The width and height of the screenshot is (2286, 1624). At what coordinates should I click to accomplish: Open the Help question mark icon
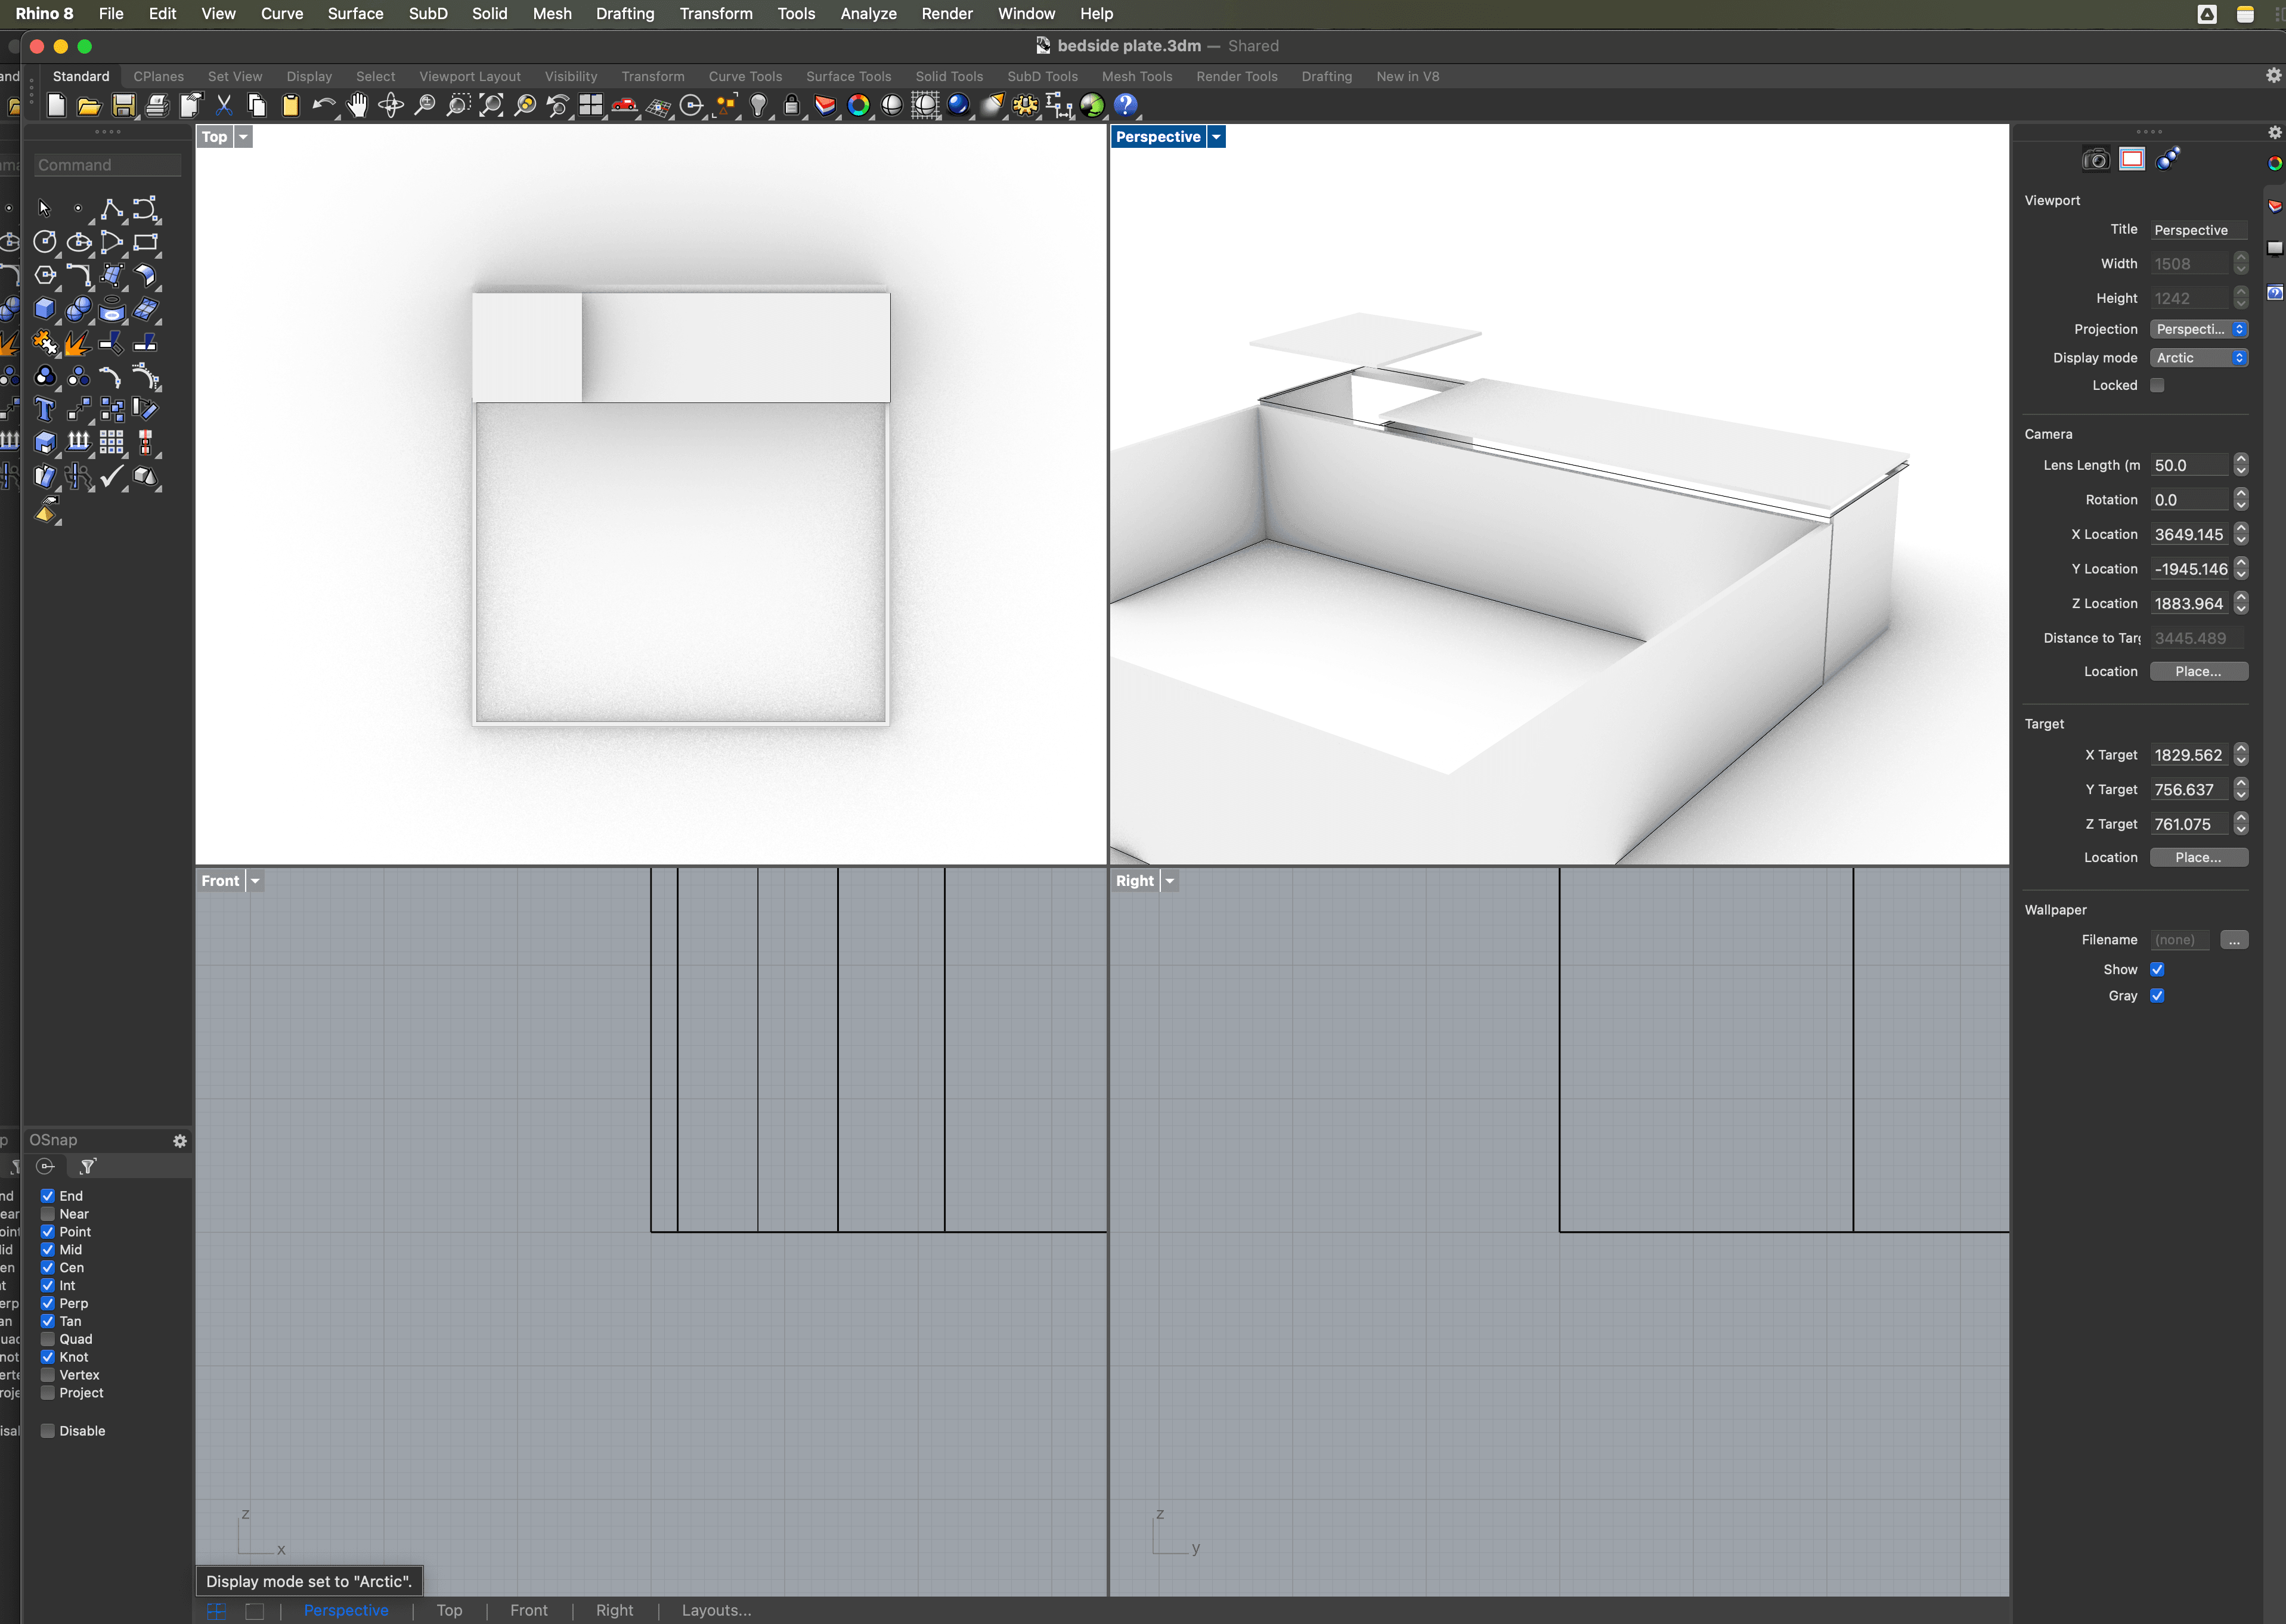coord(1125,105)
